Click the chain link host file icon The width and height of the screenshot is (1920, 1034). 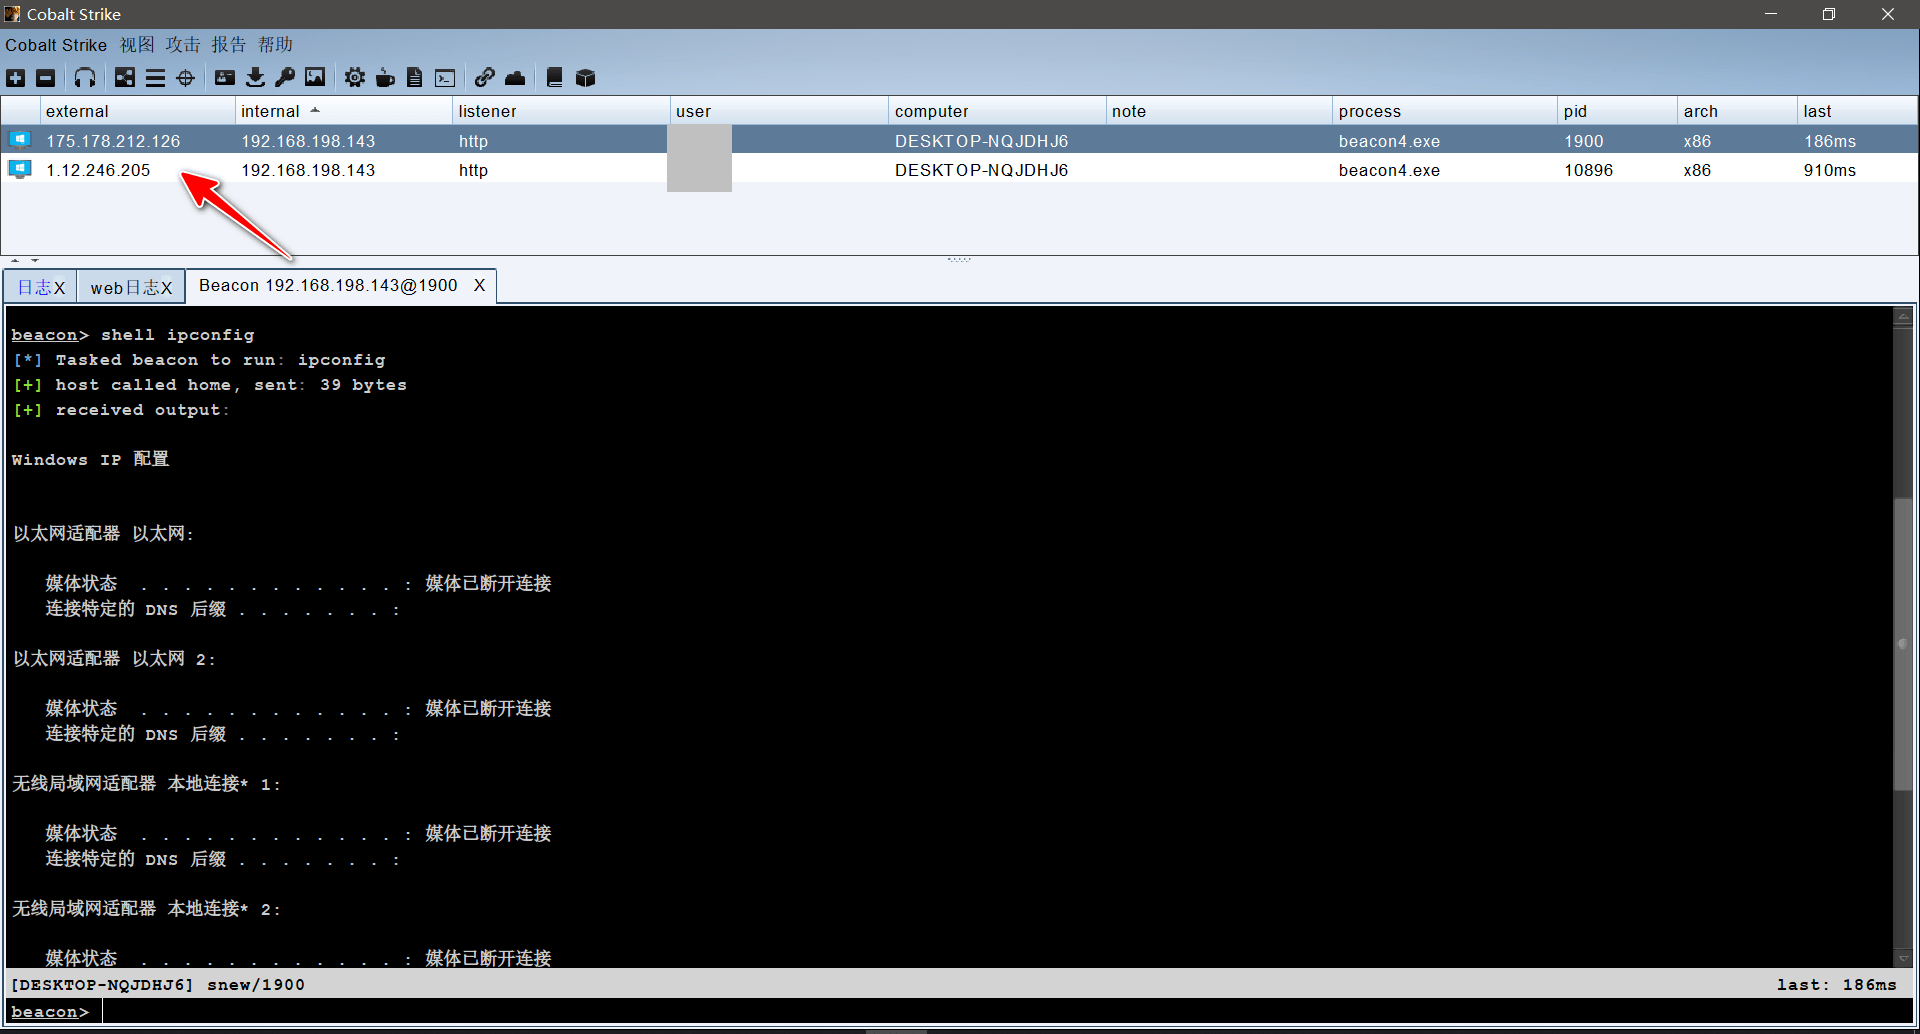click(485, 78)
